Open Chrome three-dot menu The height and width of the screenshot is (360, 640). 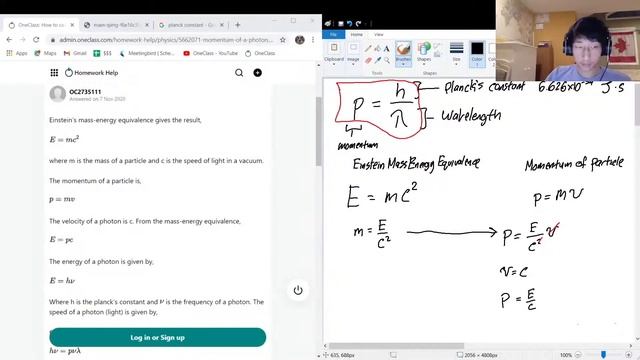(313, 40)
